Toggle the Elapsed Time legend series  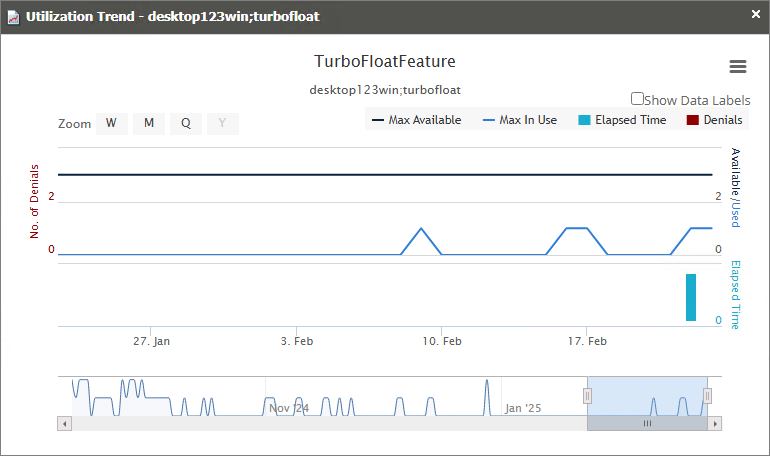tap(622, 120)
